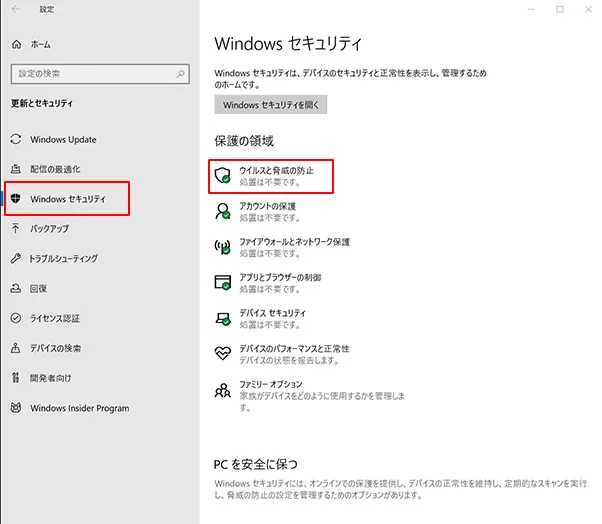Minimize the settings window
Screen dimensions: 602x524
(x=531, y=9)
